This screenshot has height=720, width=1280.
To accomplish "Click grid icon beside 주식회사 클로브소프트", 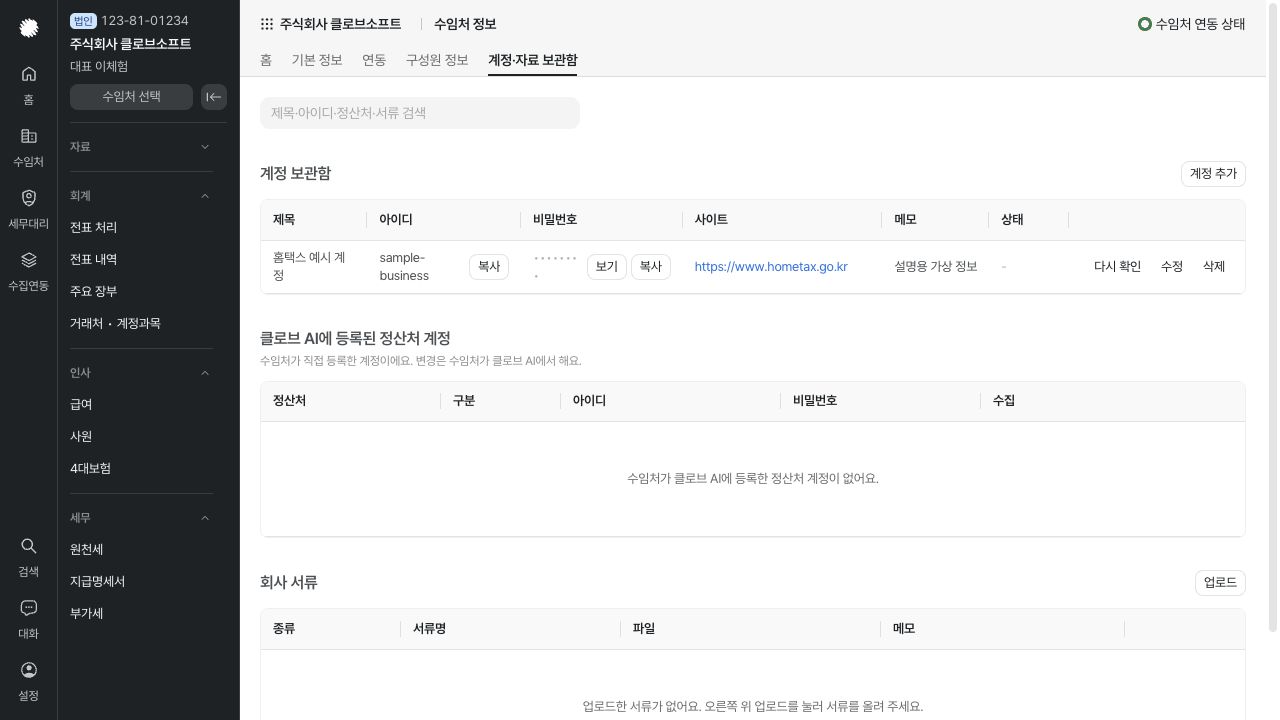I will point(267,24).
